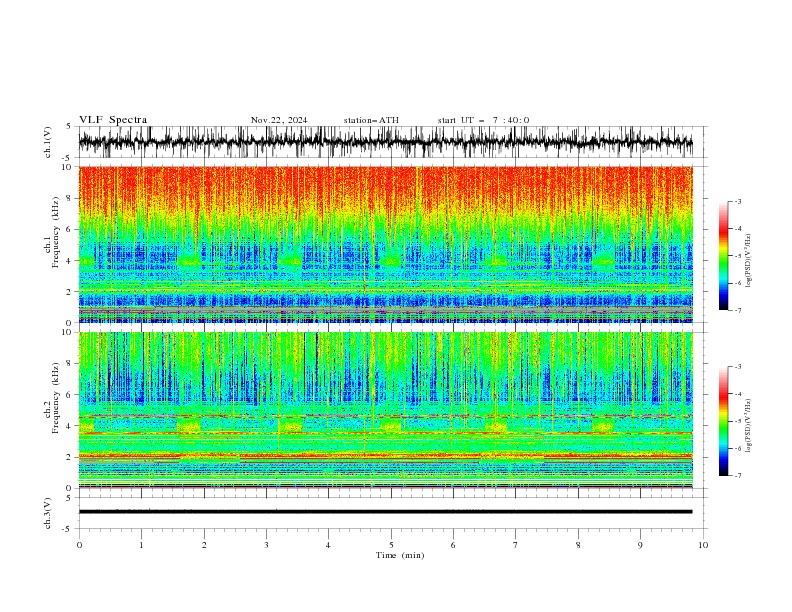792x612 pixels.
Task: Click the ch.1 voltage waveform trace
Action: [385, 142]
